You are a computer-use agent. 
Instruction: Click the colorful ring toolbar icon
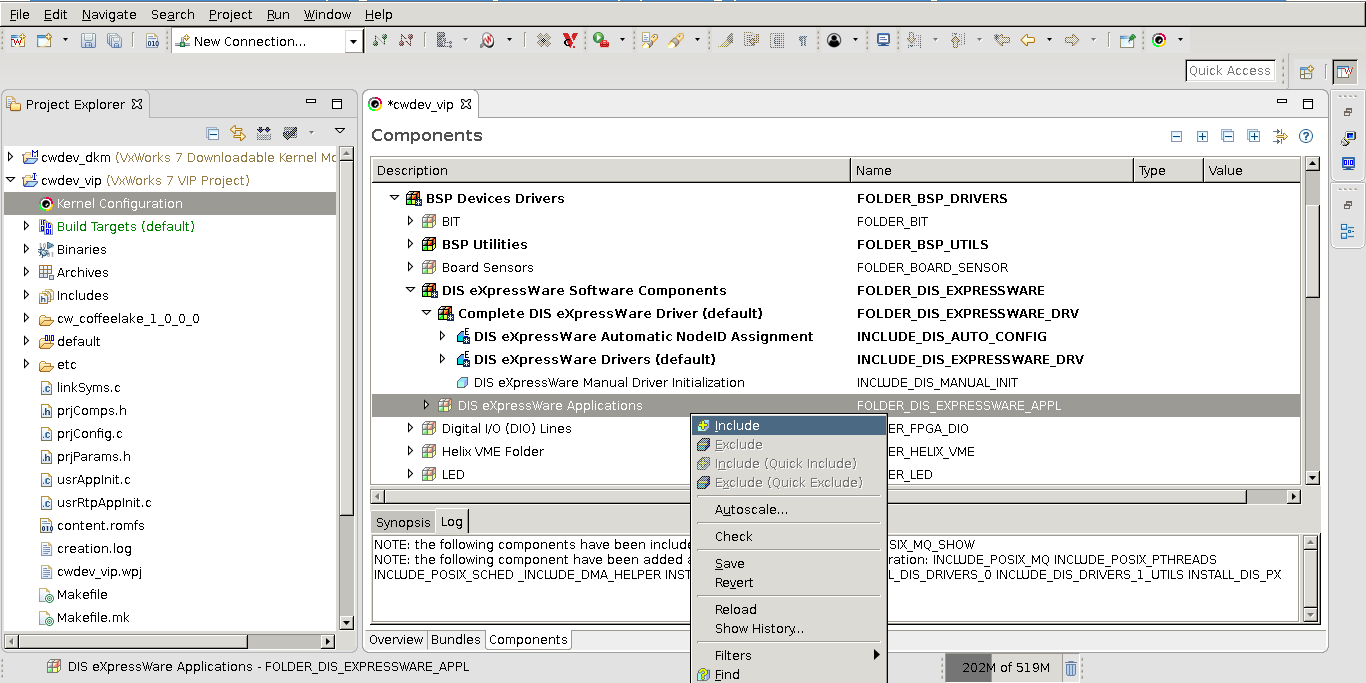click(x=1159, y=41)
